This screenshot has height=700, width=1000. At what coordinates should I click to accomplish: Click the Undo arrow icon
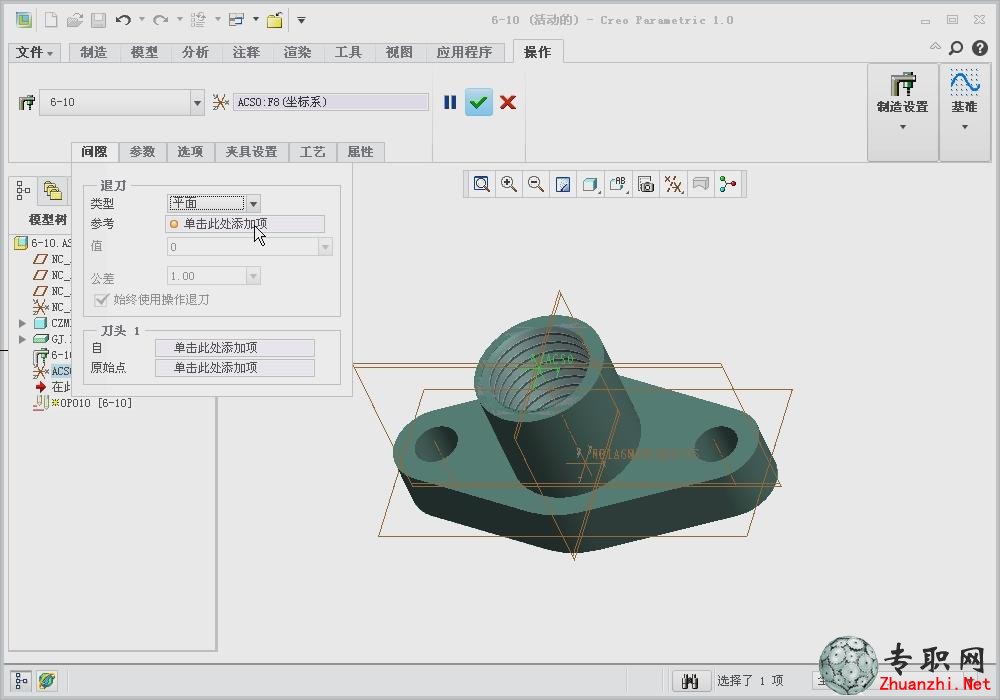pyautogui.click(x=123, y=20)
